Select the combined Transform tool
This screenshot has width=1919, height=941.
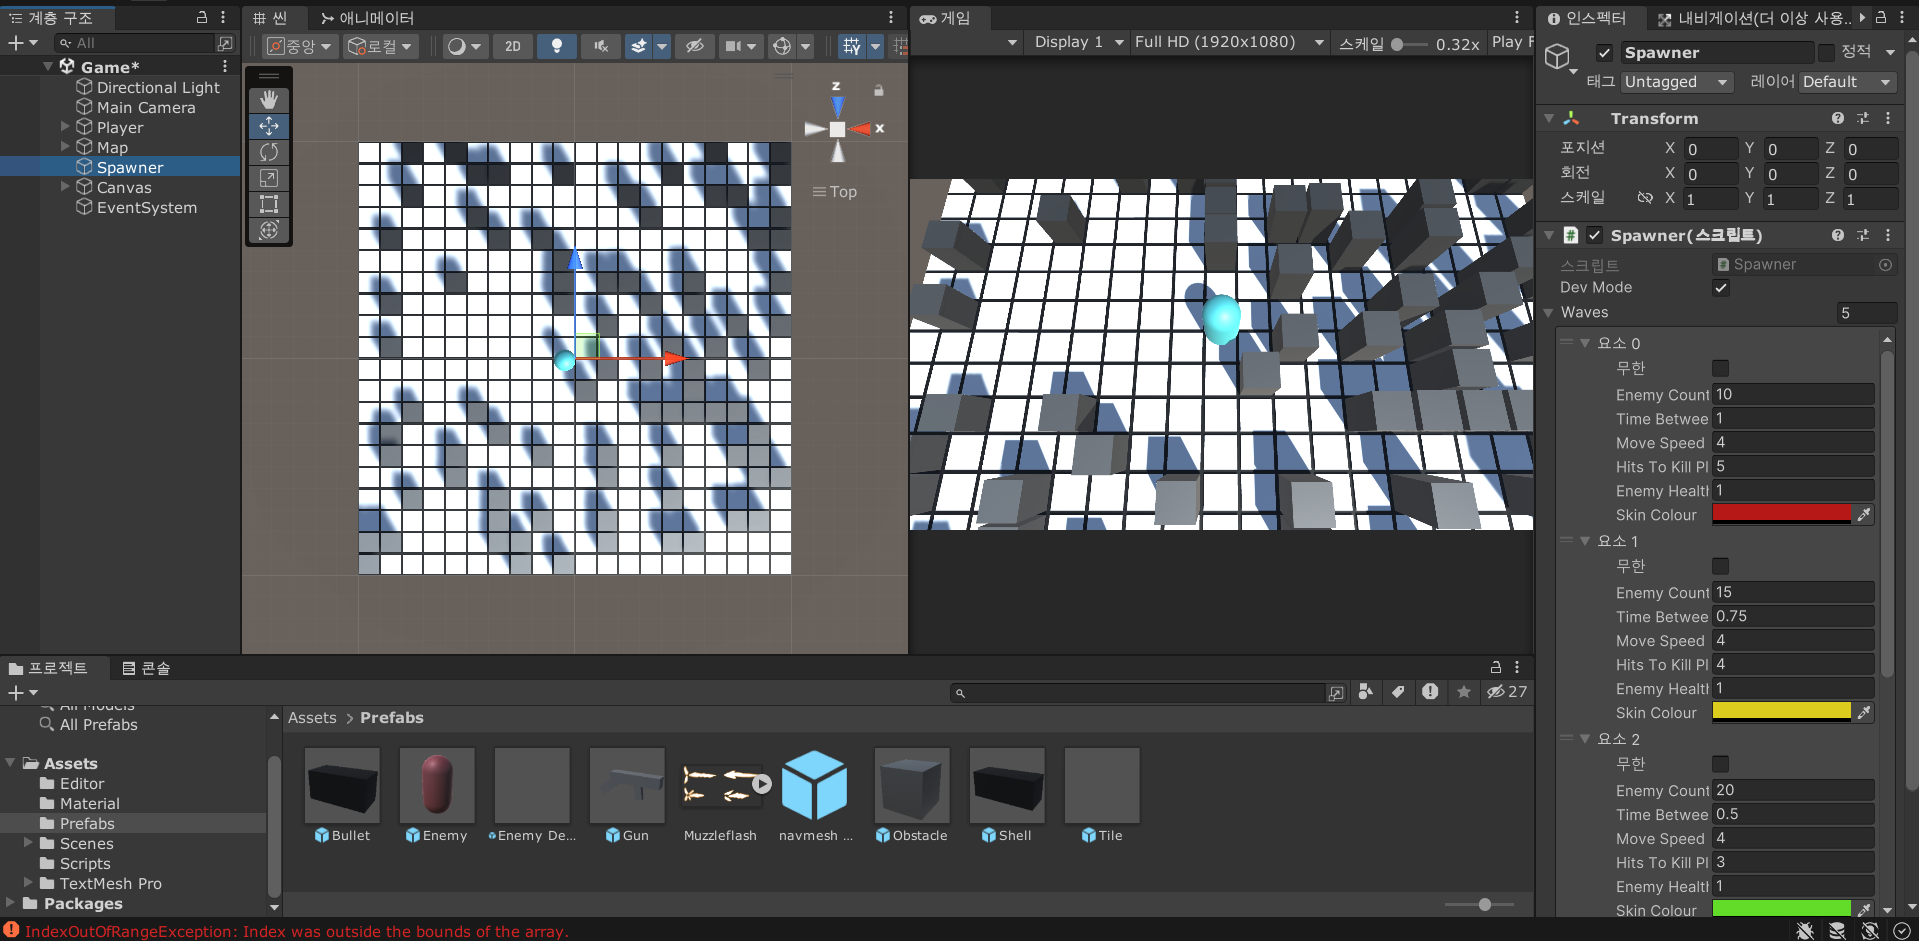[269, 230]
